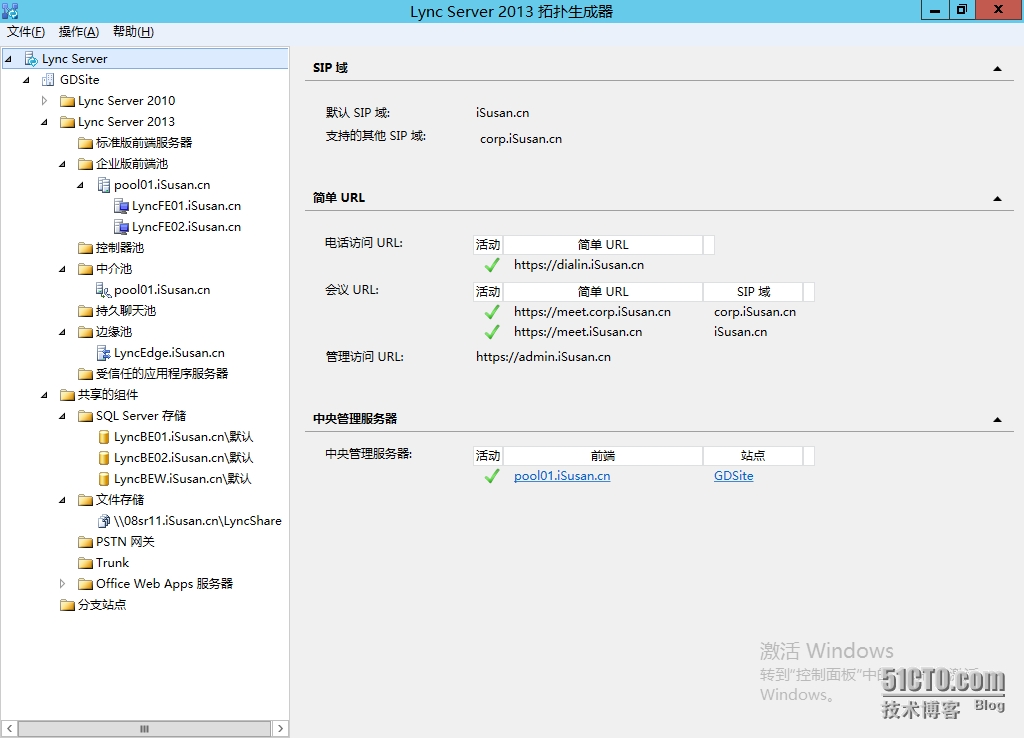The width and height of the screenshot is (1024, 738).
Task: Click the LyncEdge.iSusan.cn edge server icon
Action: pos(103,353)
